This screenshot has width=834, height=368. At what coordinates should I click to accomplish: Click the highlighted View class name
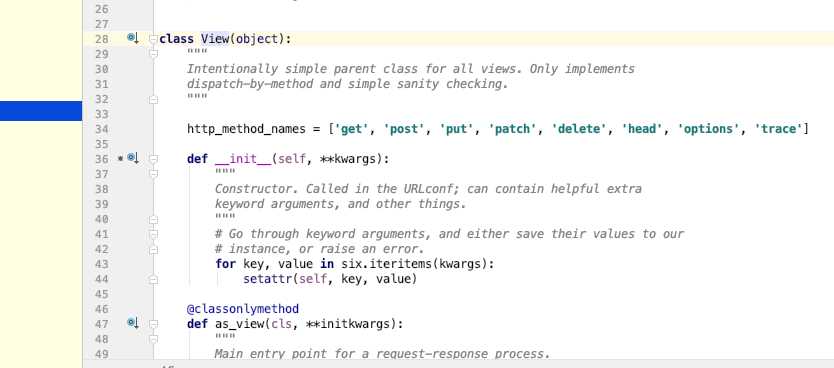tap(215, 39)
